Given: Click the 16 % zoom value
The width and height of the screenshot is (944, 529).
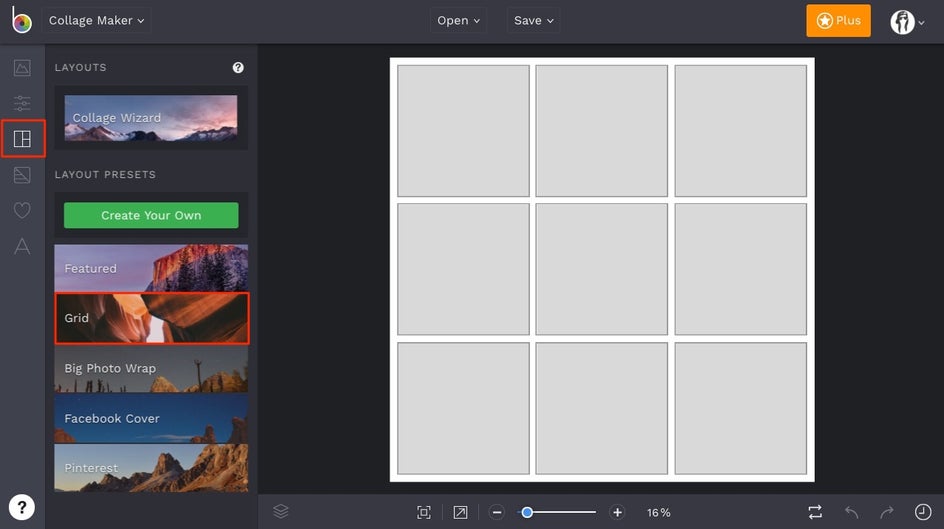Looking at the screenshot, I should point(659,513).
